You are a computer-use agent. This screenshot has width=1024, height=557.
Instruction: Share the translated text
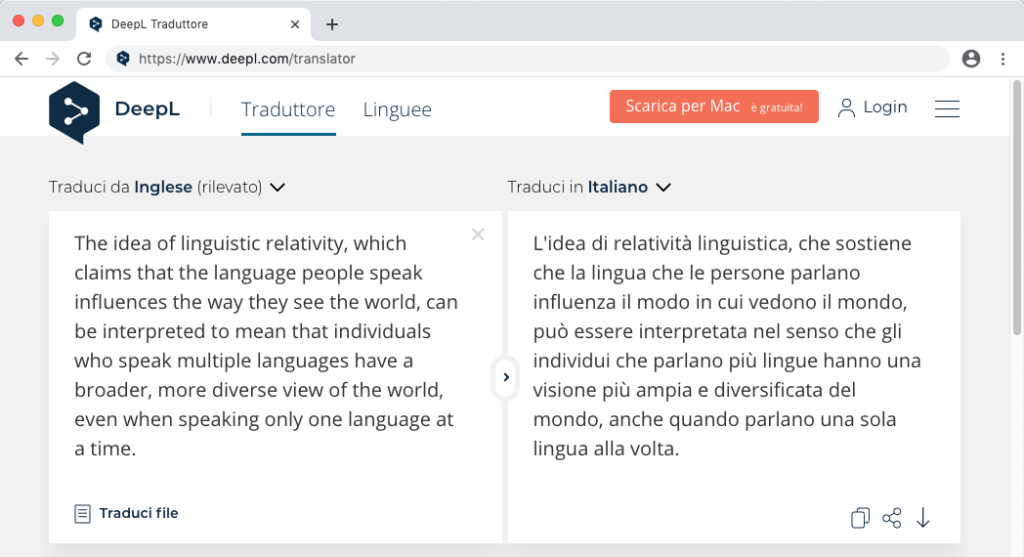pos(891,518)
